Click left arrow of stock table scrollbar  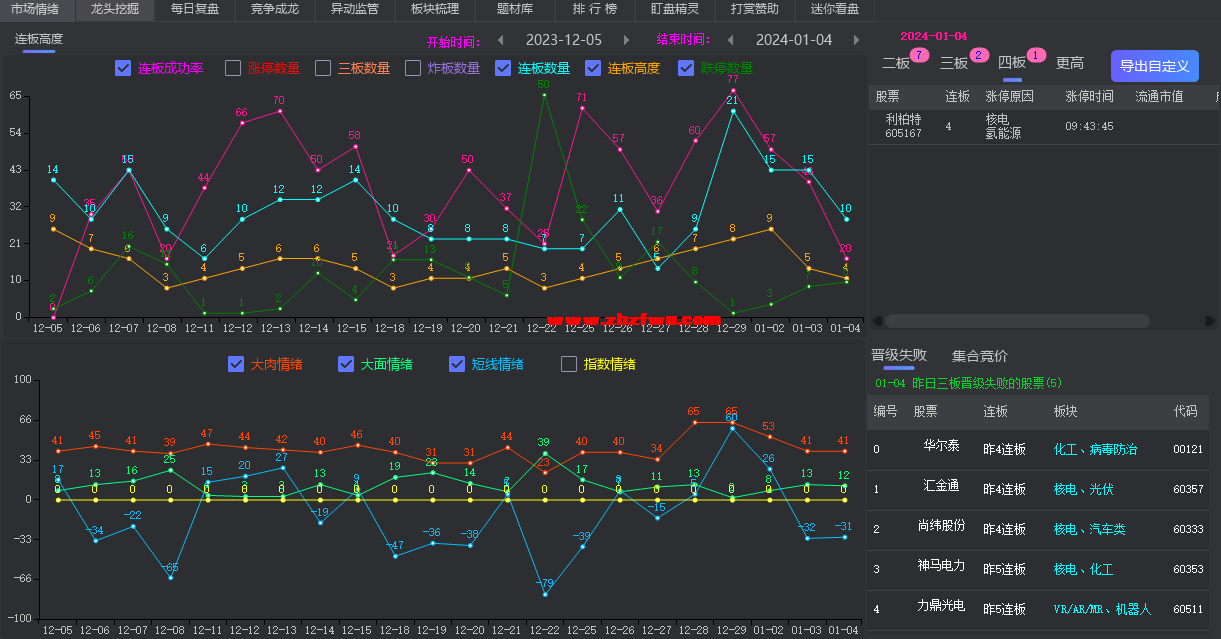coord(878,321)
